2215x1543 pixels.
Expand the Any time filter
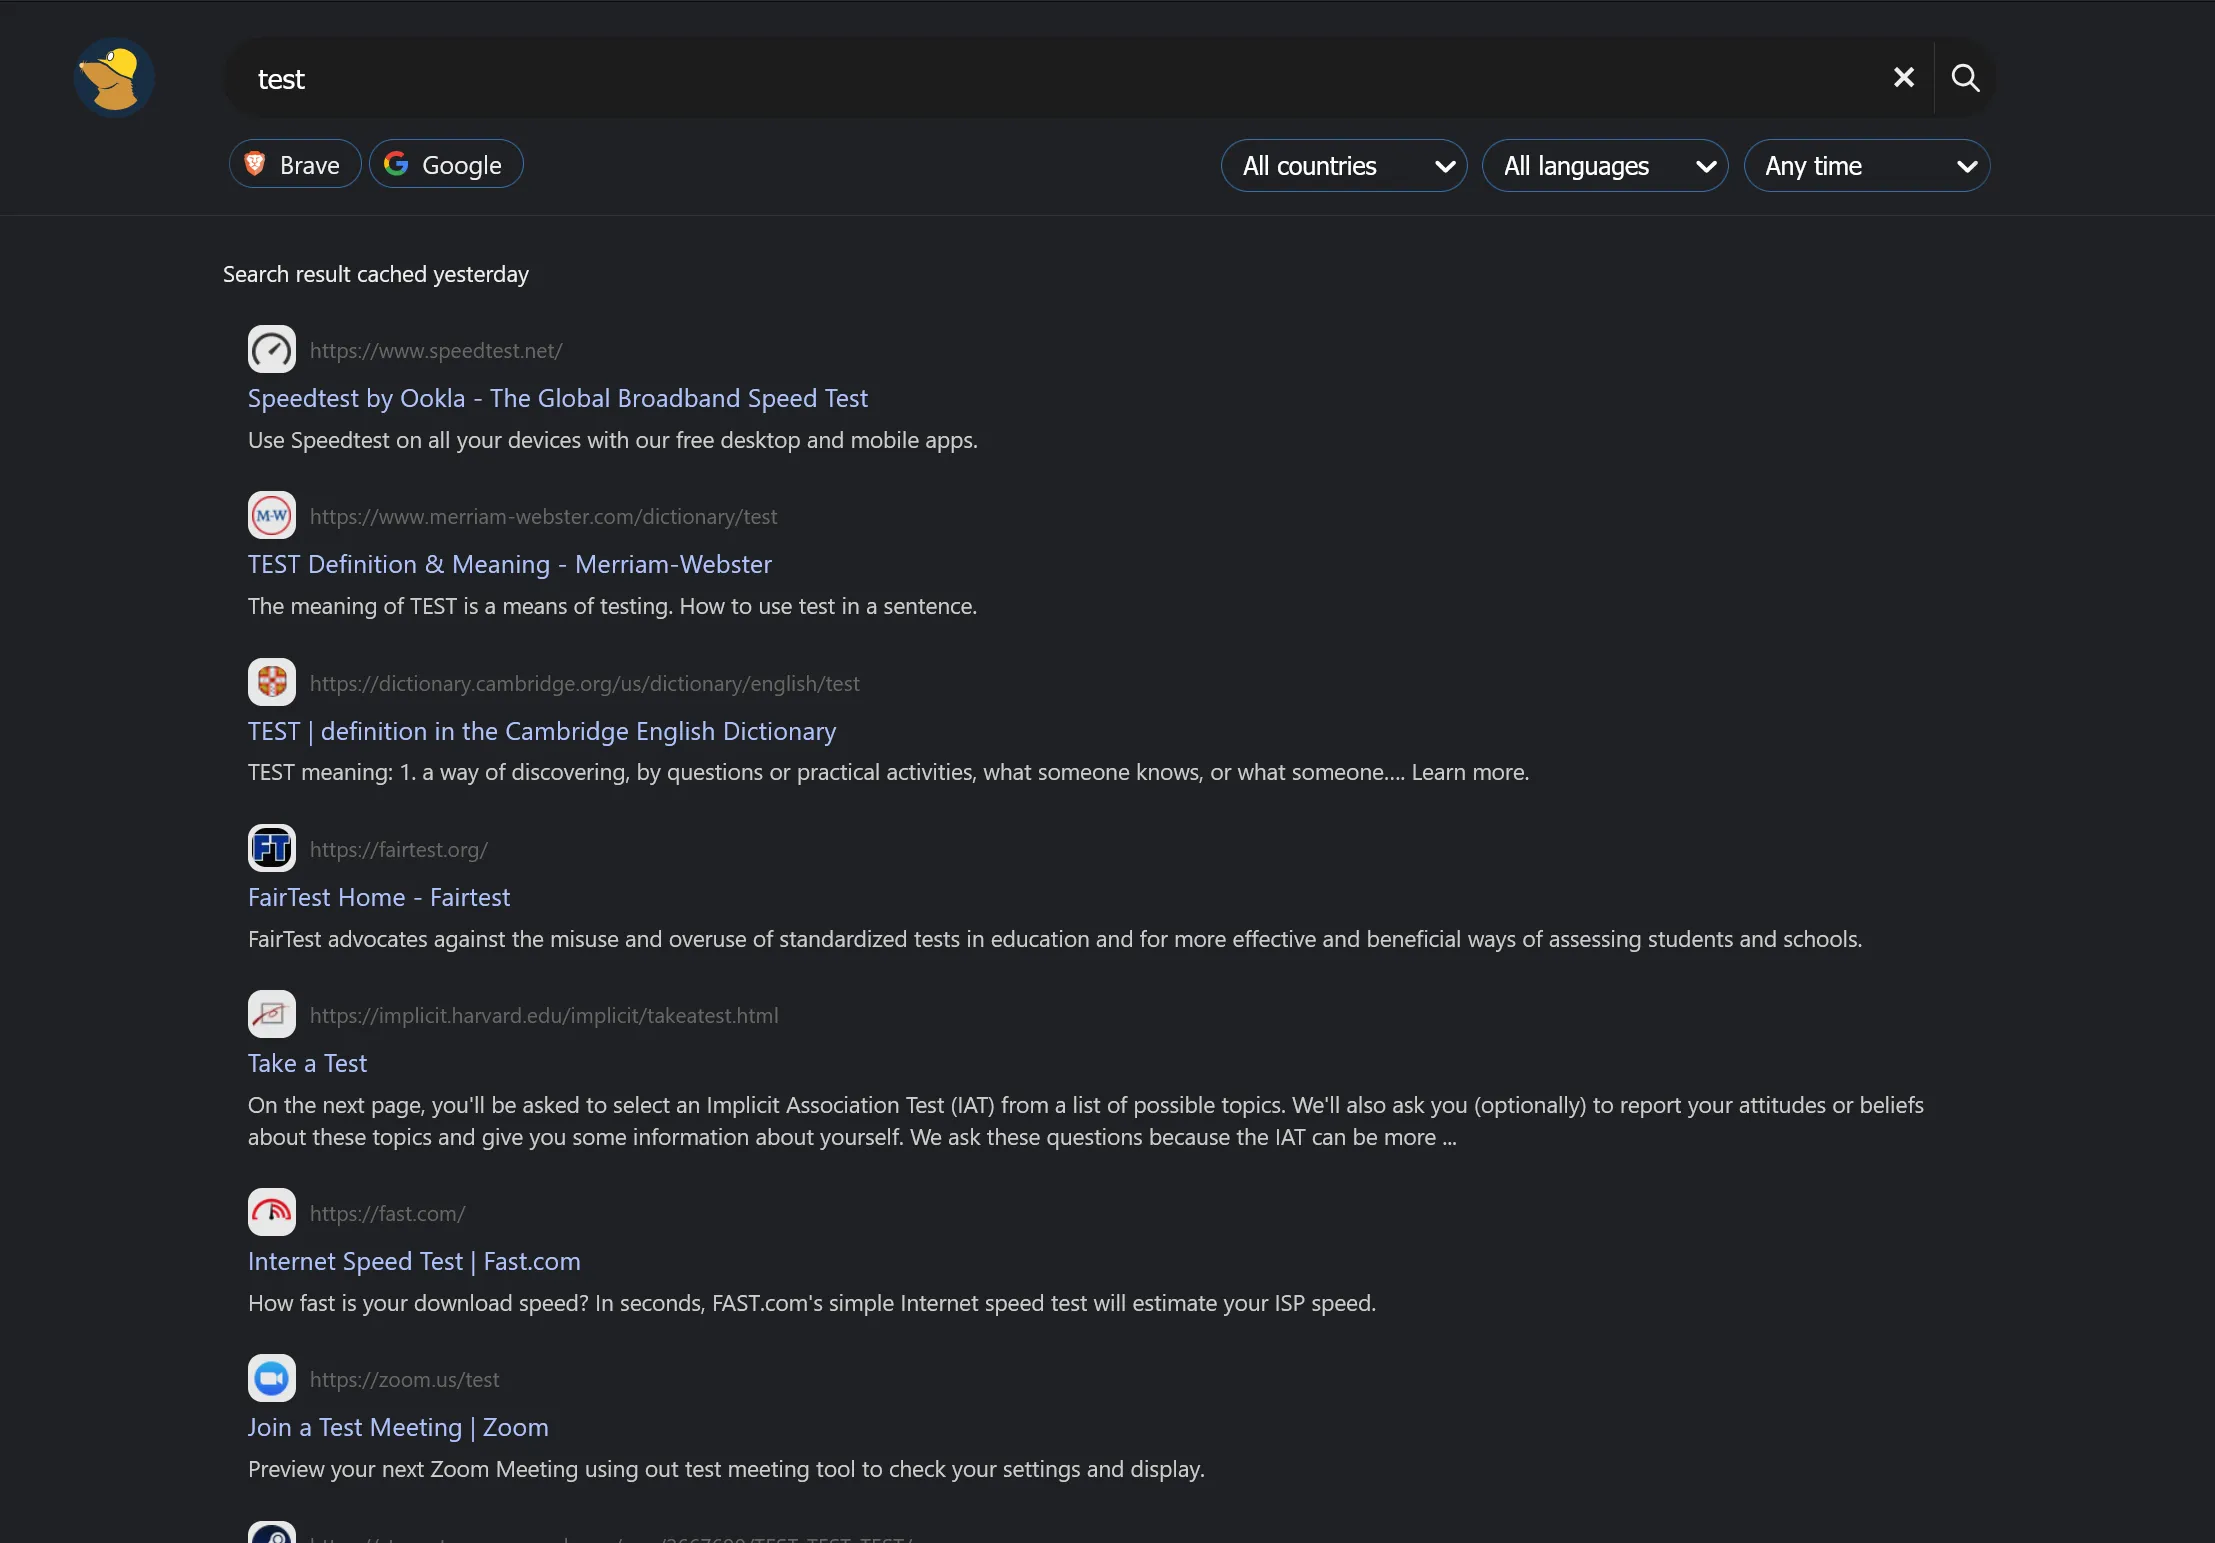click(1866, 166)
